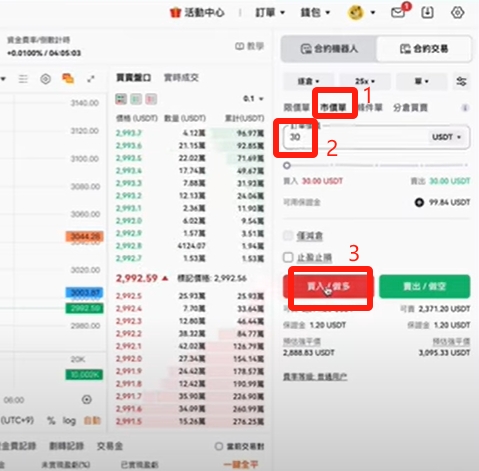Select the buy-and-sell order book view icon

(121, 99)
